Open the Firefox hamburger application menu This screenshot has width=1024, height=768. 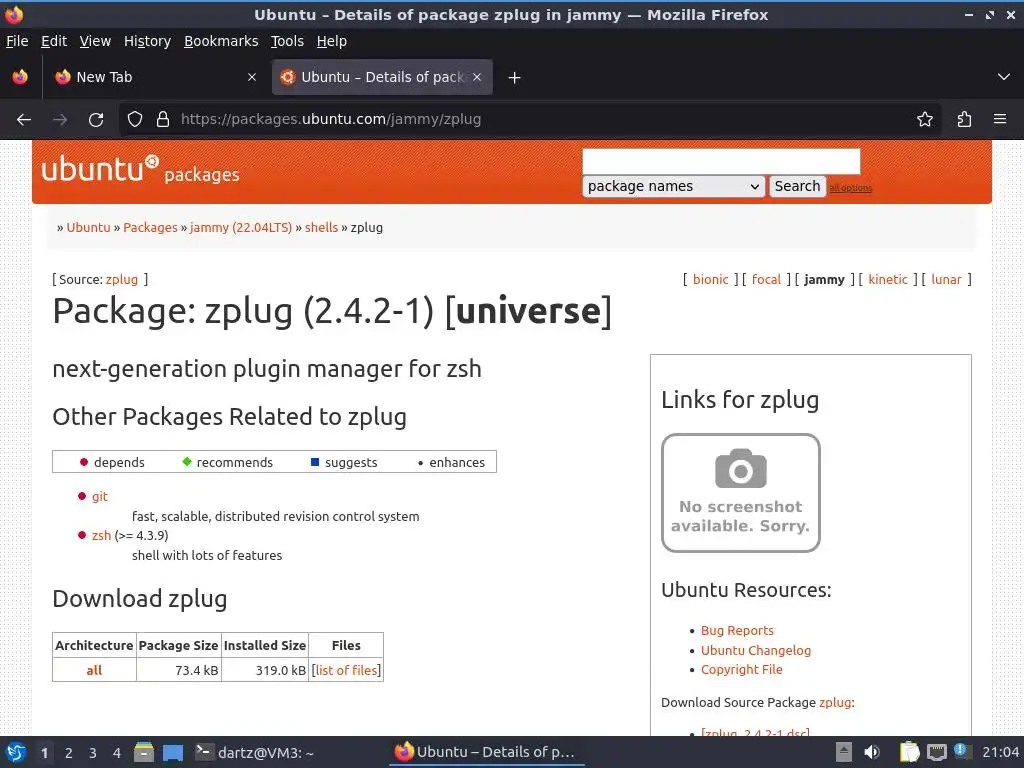click(x=1000, y=120)
